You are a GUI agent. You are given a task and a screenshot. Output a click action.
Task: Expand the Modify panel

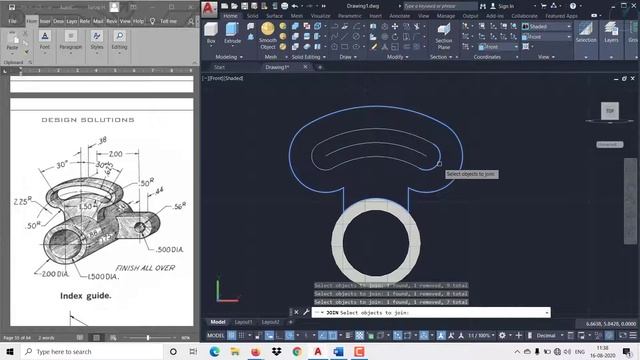coord(398,57)
